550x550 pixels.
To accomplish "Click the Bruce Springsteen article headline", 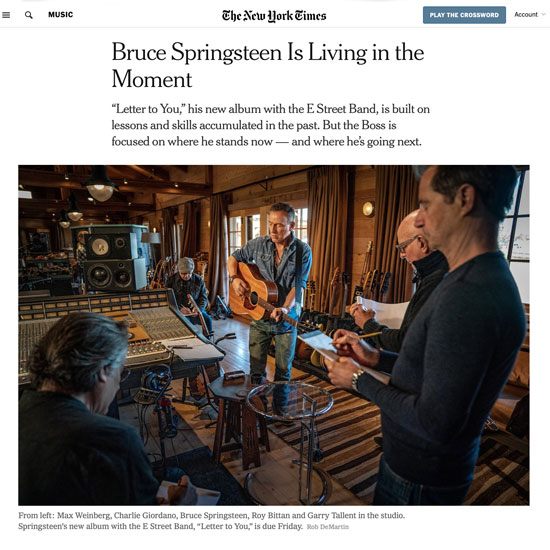I will point(268,66).
